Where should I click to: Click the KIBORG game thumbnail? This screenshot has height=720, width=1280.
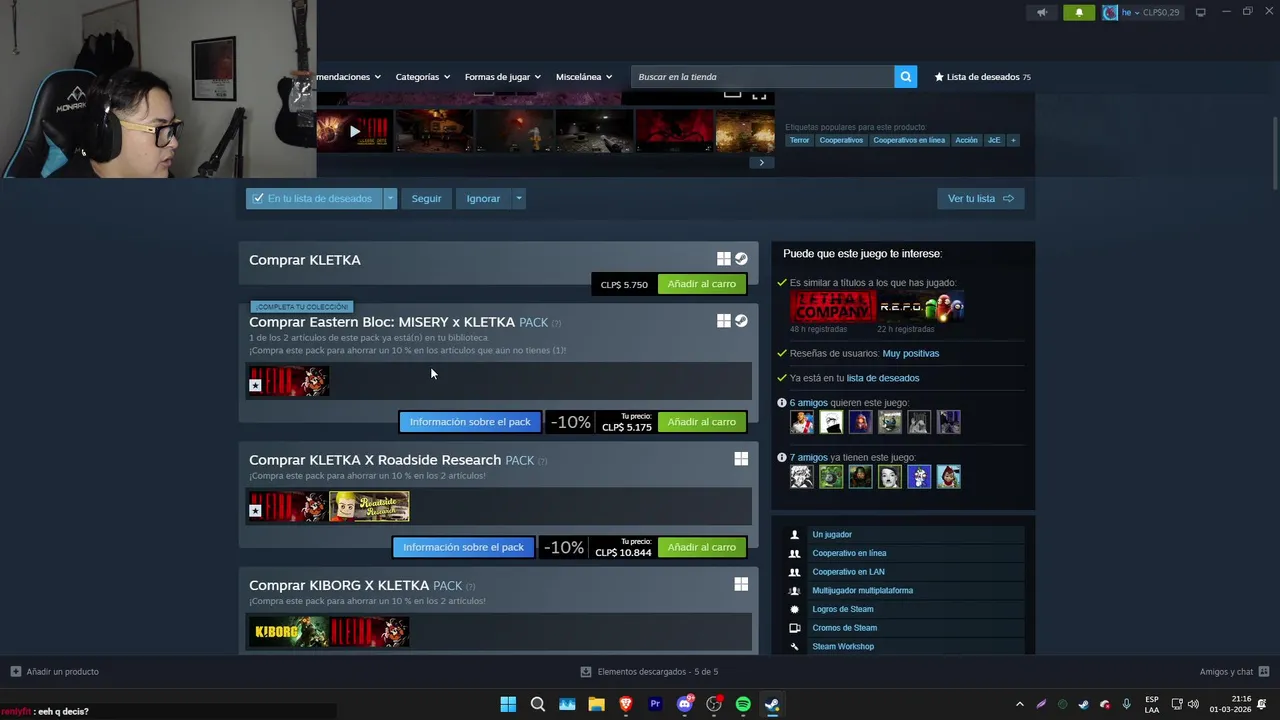point(288,632)
